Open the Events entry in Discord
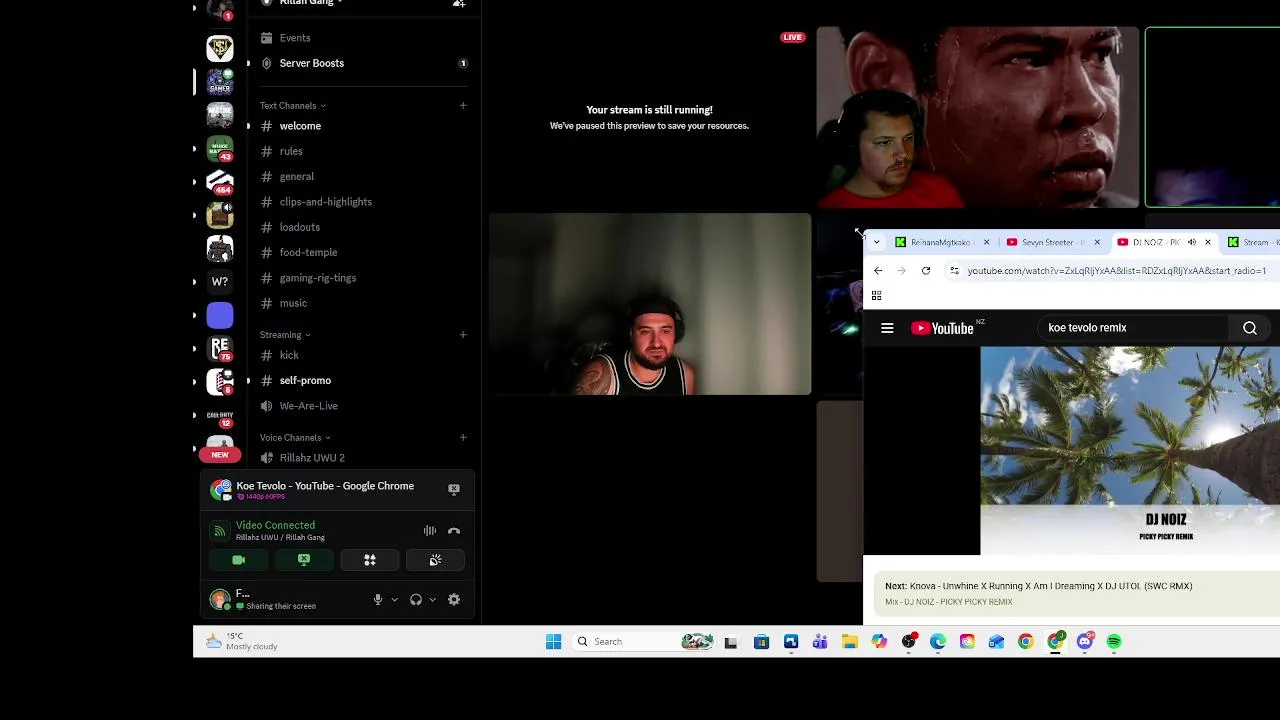The width and height of the screenshot is (1280, 720). pyautogui.click(x=295, y=38)
